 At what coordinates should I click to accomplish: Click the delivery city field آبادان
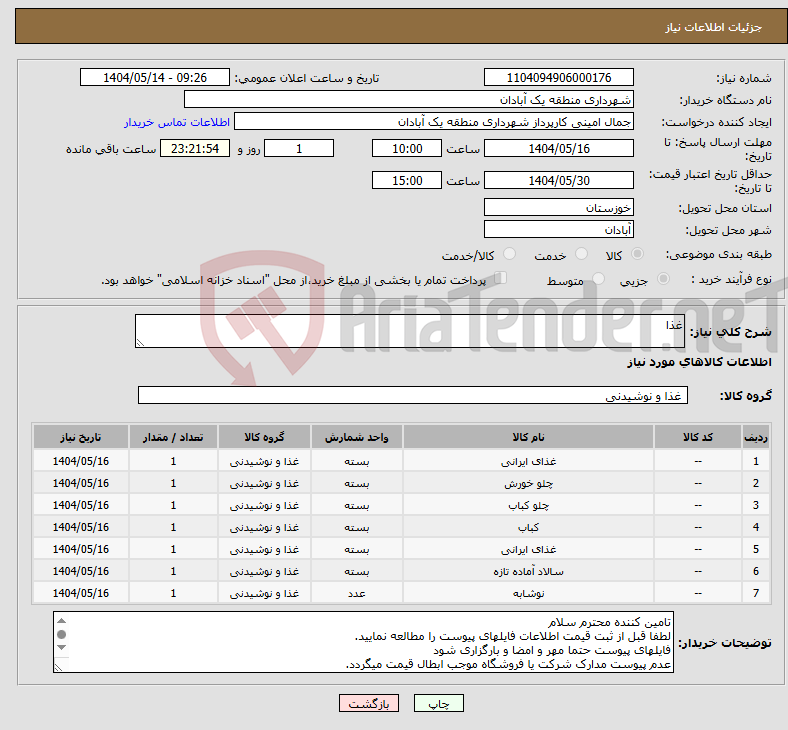tap(558, 229)
